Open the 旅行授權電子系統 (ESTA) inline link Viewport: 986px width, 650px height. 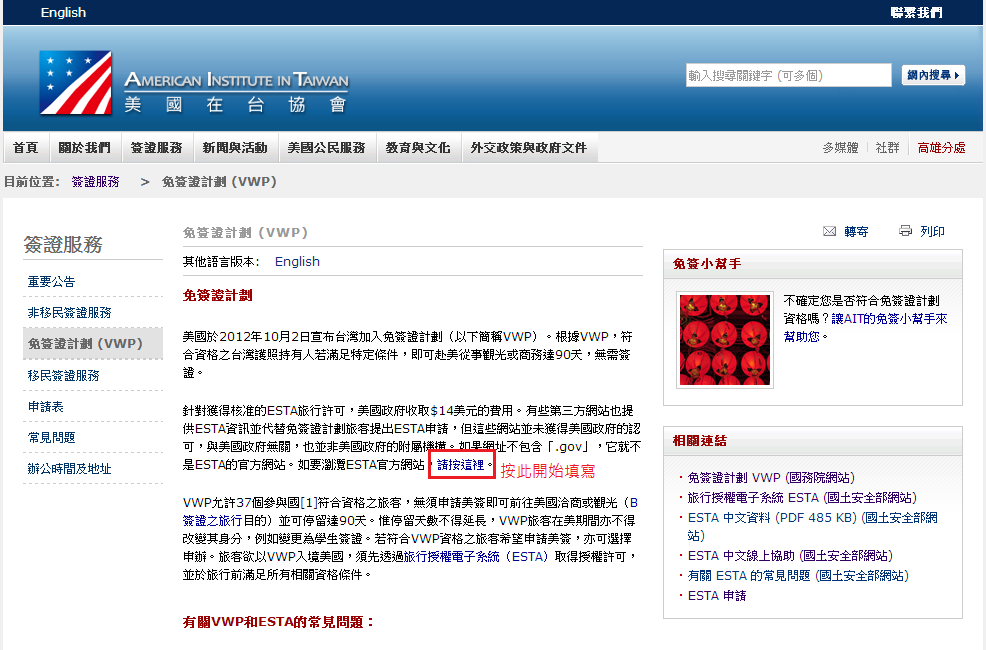476,556
